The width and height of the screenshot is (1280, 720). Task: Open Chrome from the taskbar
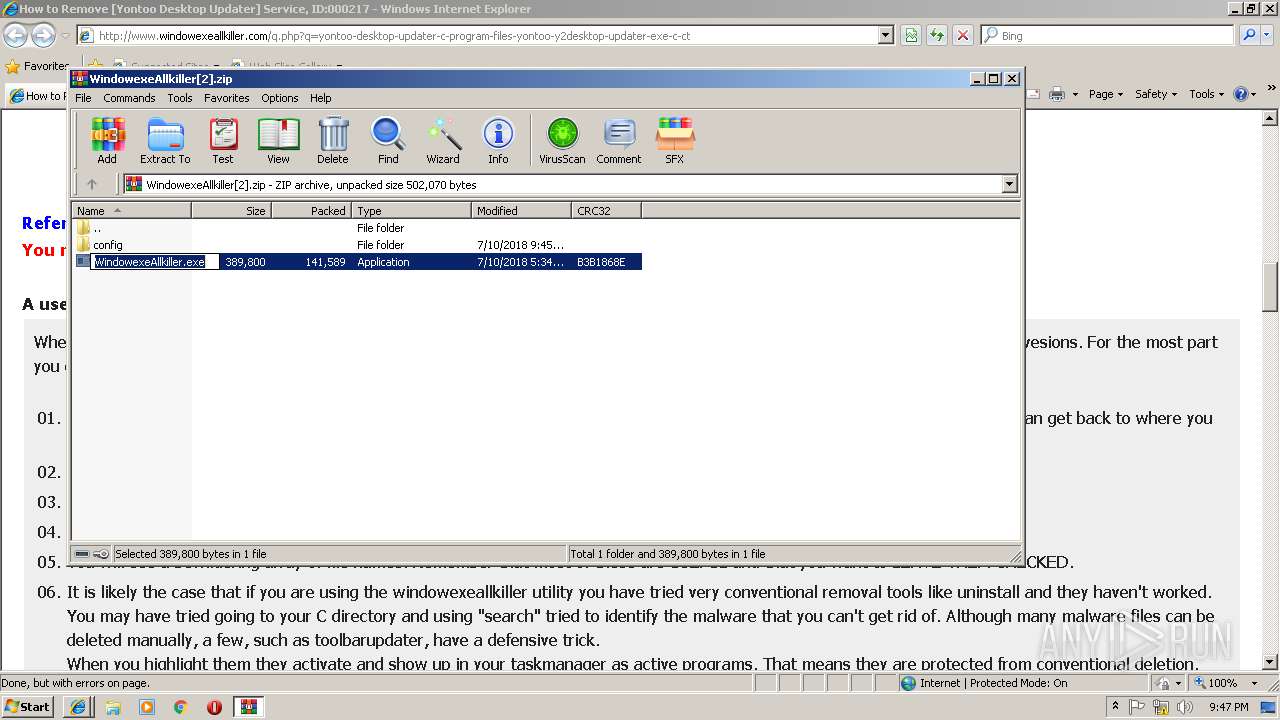(180, 707)
